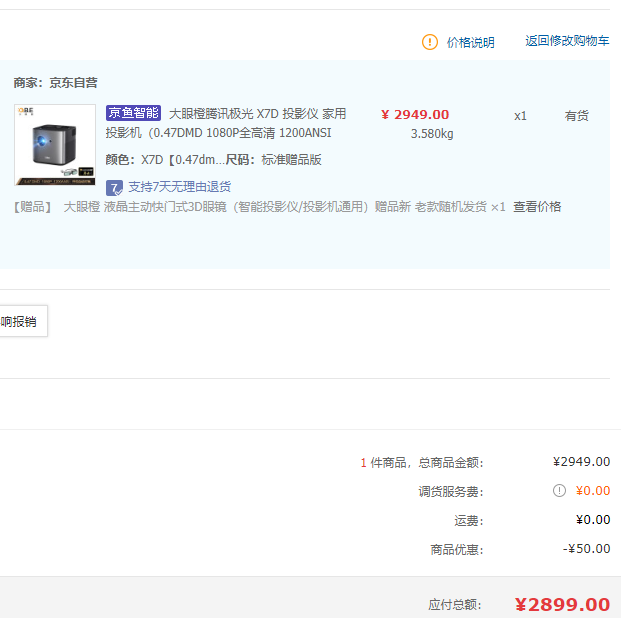Click the total goods amount ¥2949.00

[x=581, y=462]
